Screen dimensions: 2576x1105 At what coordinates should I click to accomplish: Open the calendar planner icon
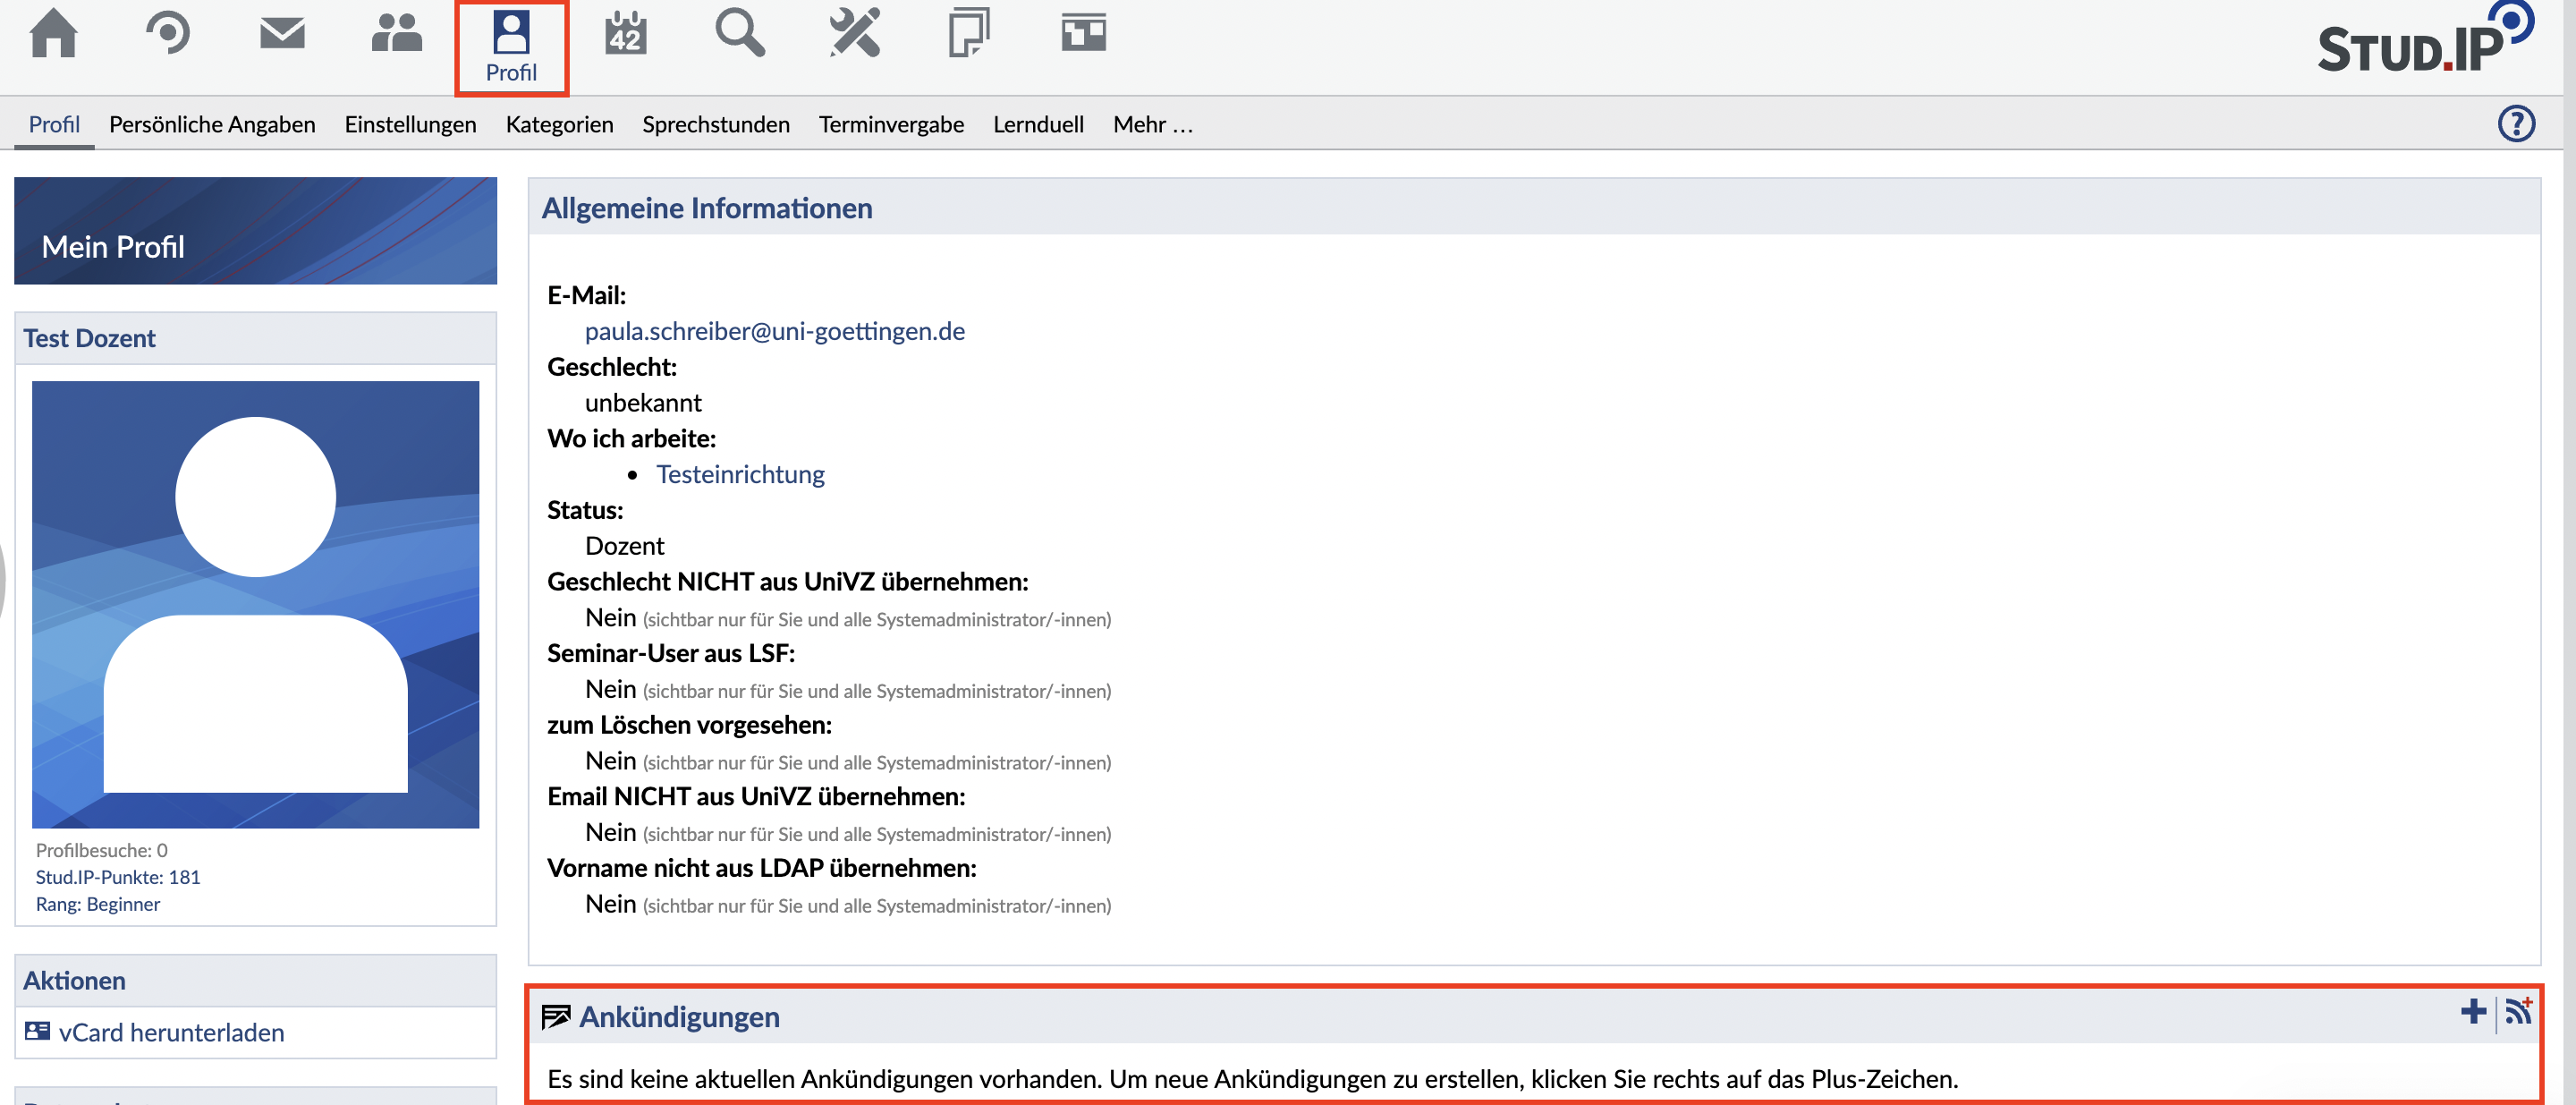(626, 34)
